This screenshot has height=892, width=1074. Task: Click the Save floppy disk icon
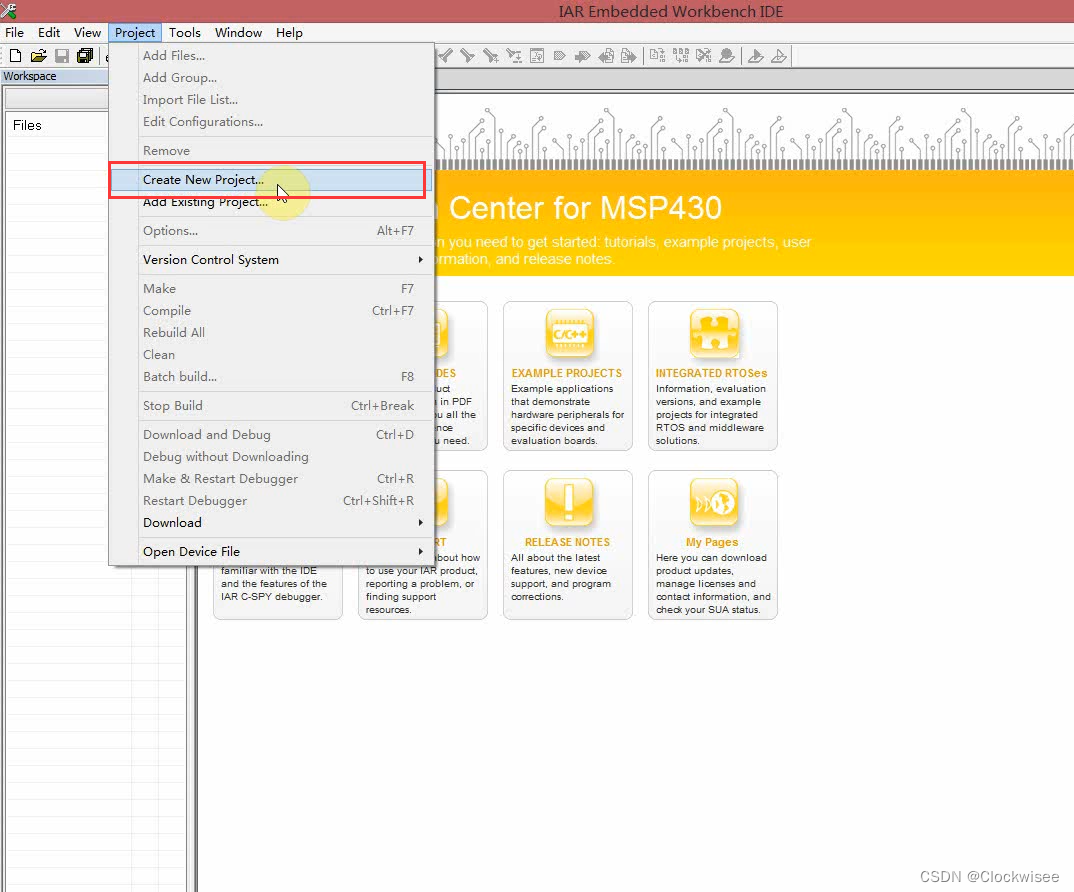[x=62, y=56]
